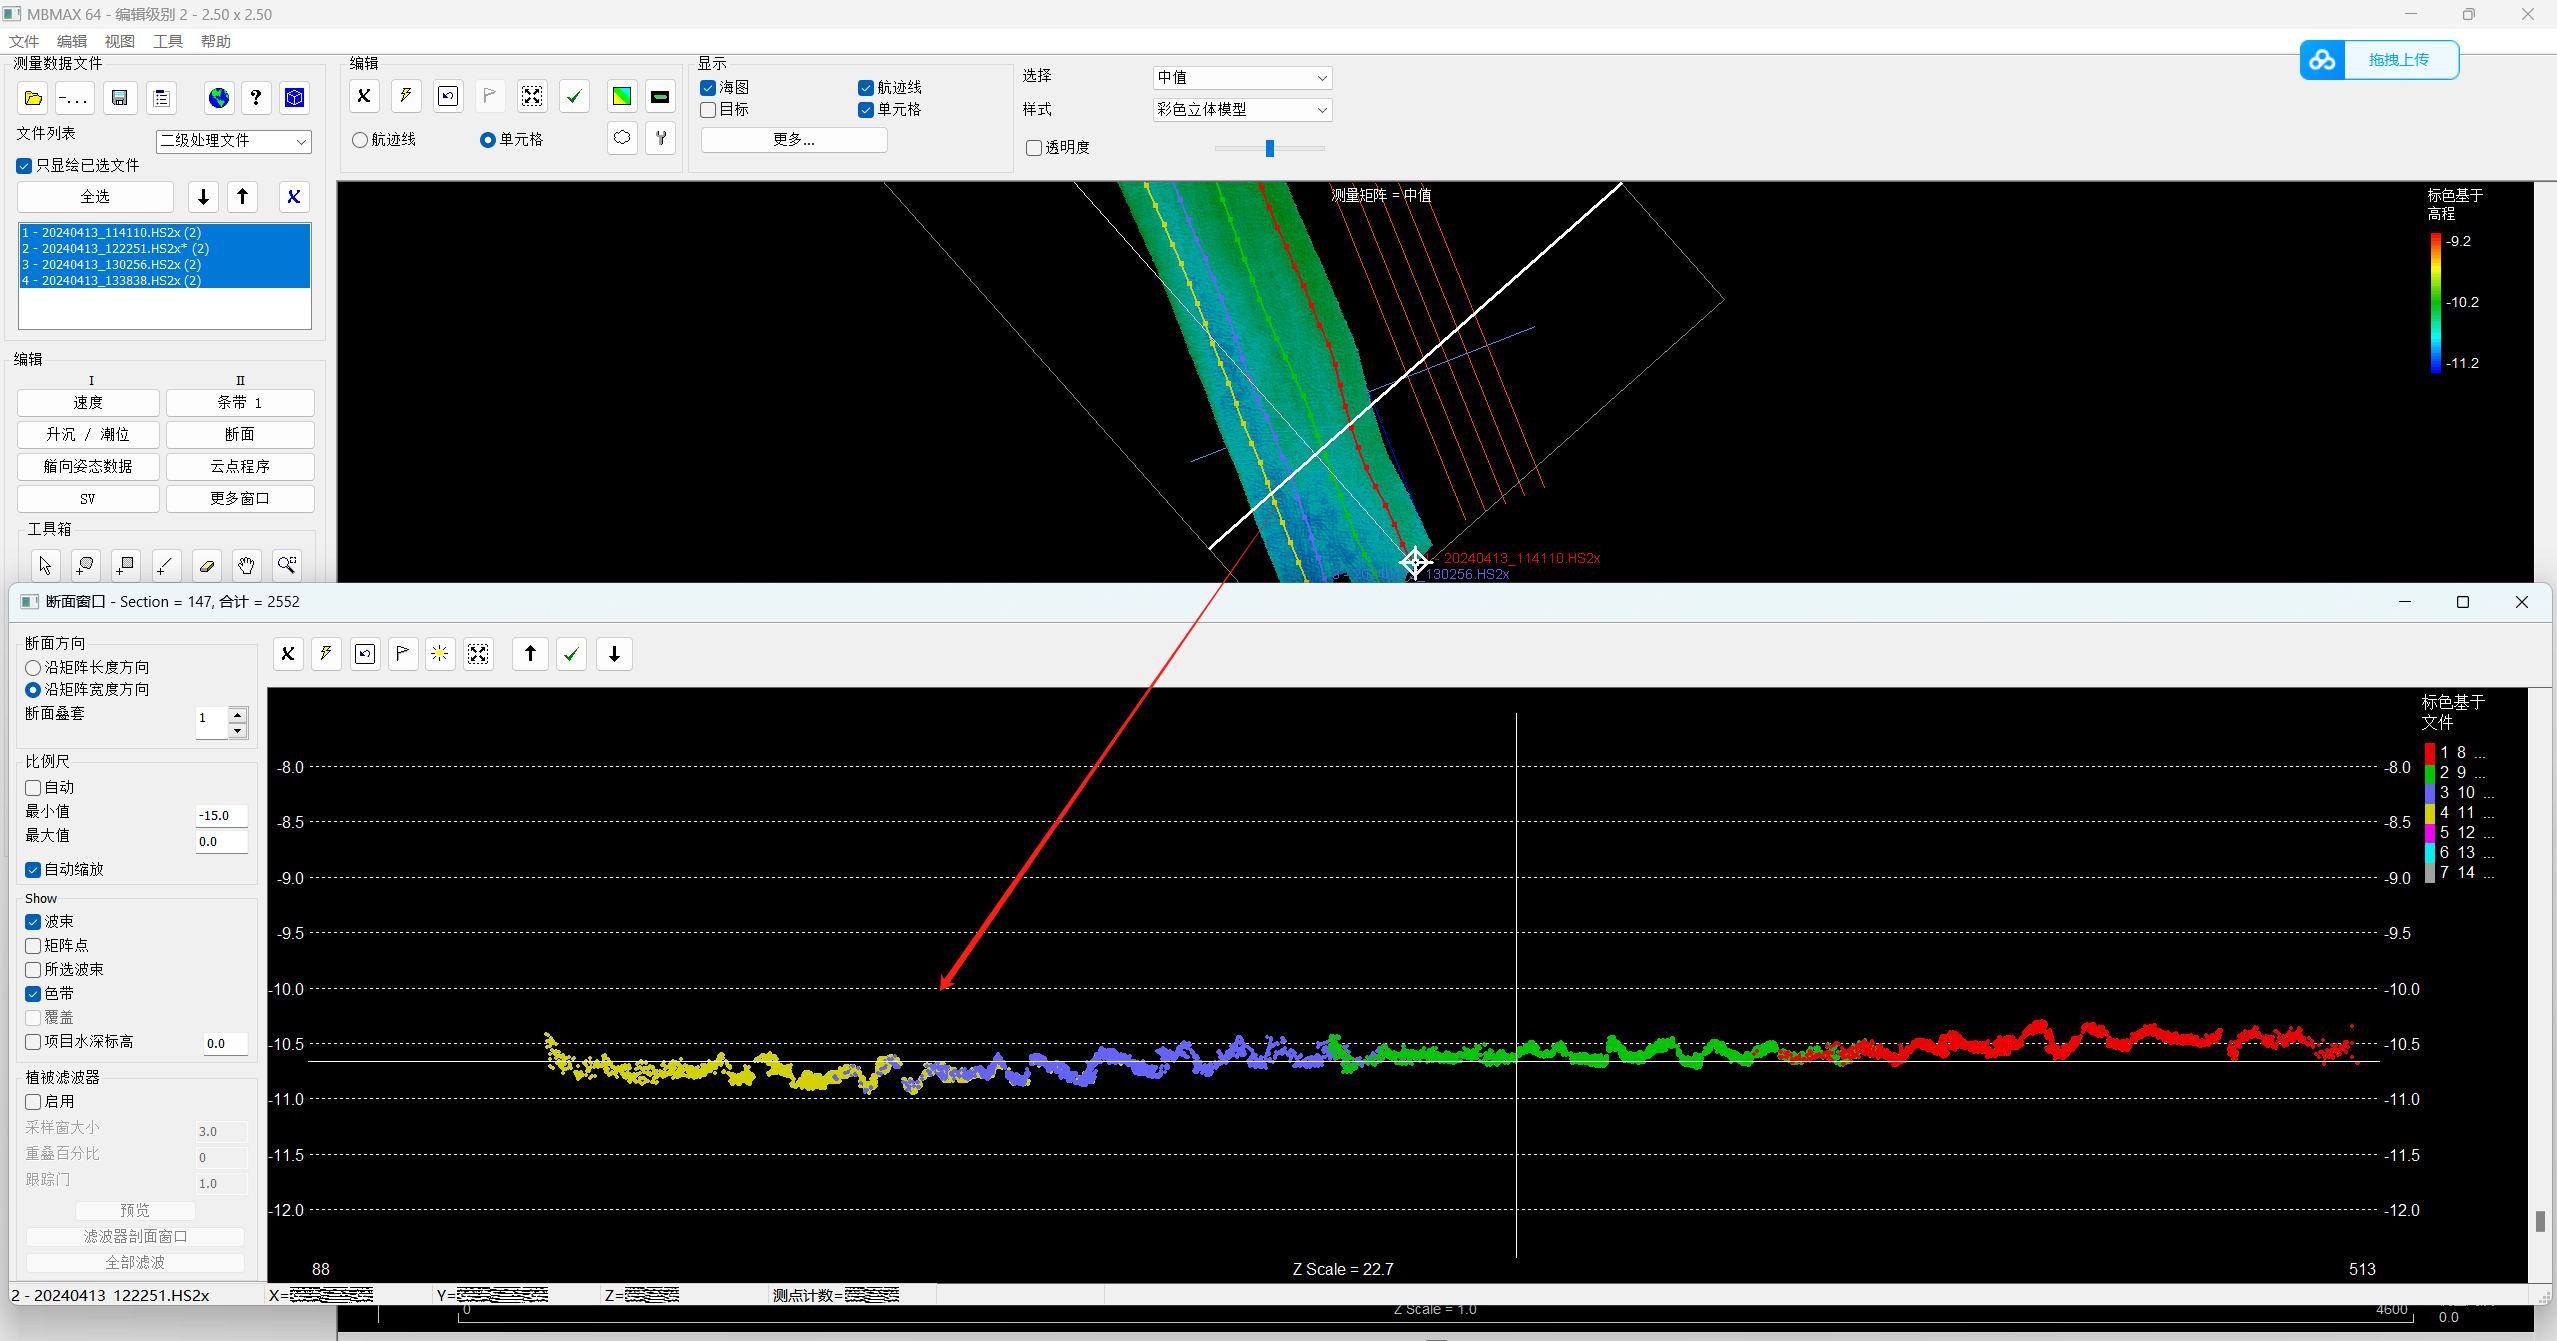Click the lightning bolt edit icon

(x=405, y=95)
